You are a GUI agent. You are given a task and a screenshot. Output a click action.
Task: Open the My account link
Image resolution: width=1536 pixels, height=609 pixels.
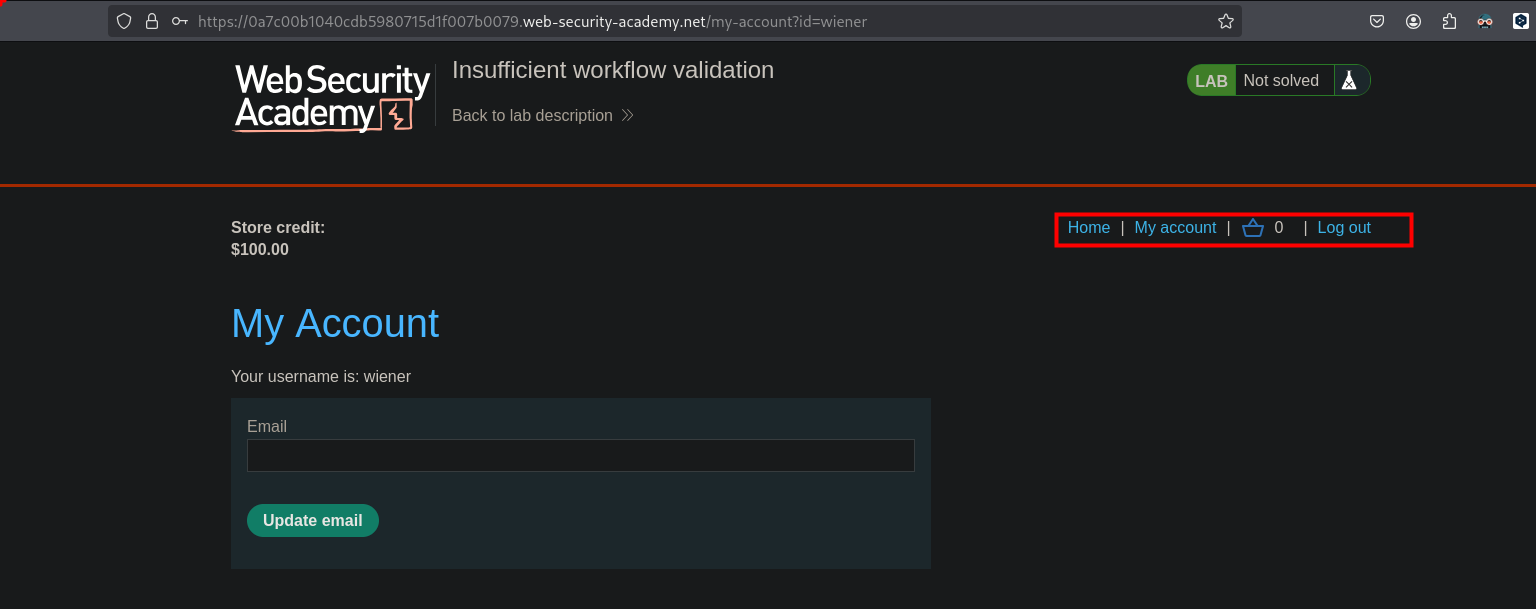[x=1175, y=228]
